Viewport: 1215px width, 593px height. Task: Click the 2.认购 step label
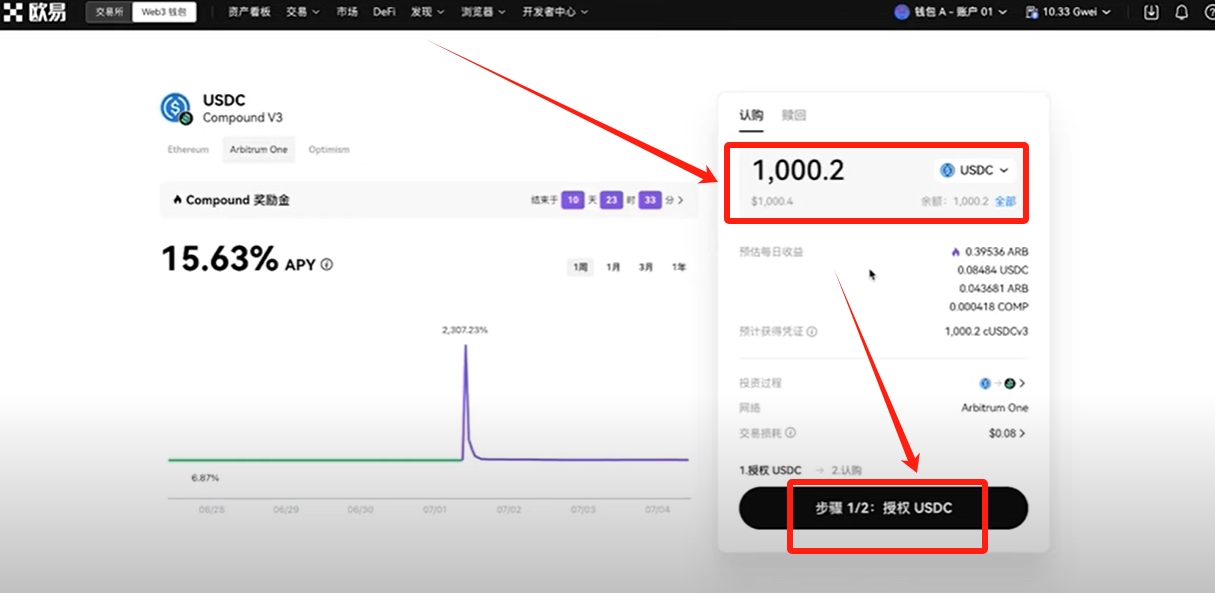point(846,470)
